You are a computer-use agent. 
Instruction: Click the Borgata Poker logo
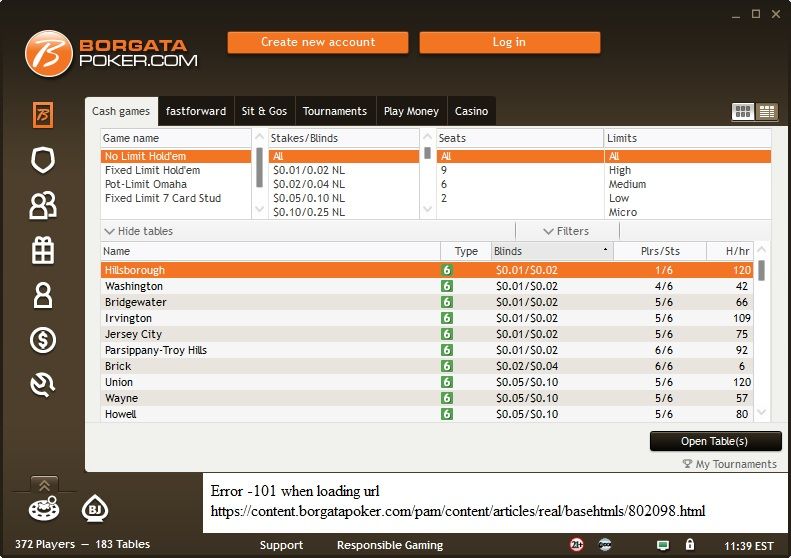click(111, 54)
